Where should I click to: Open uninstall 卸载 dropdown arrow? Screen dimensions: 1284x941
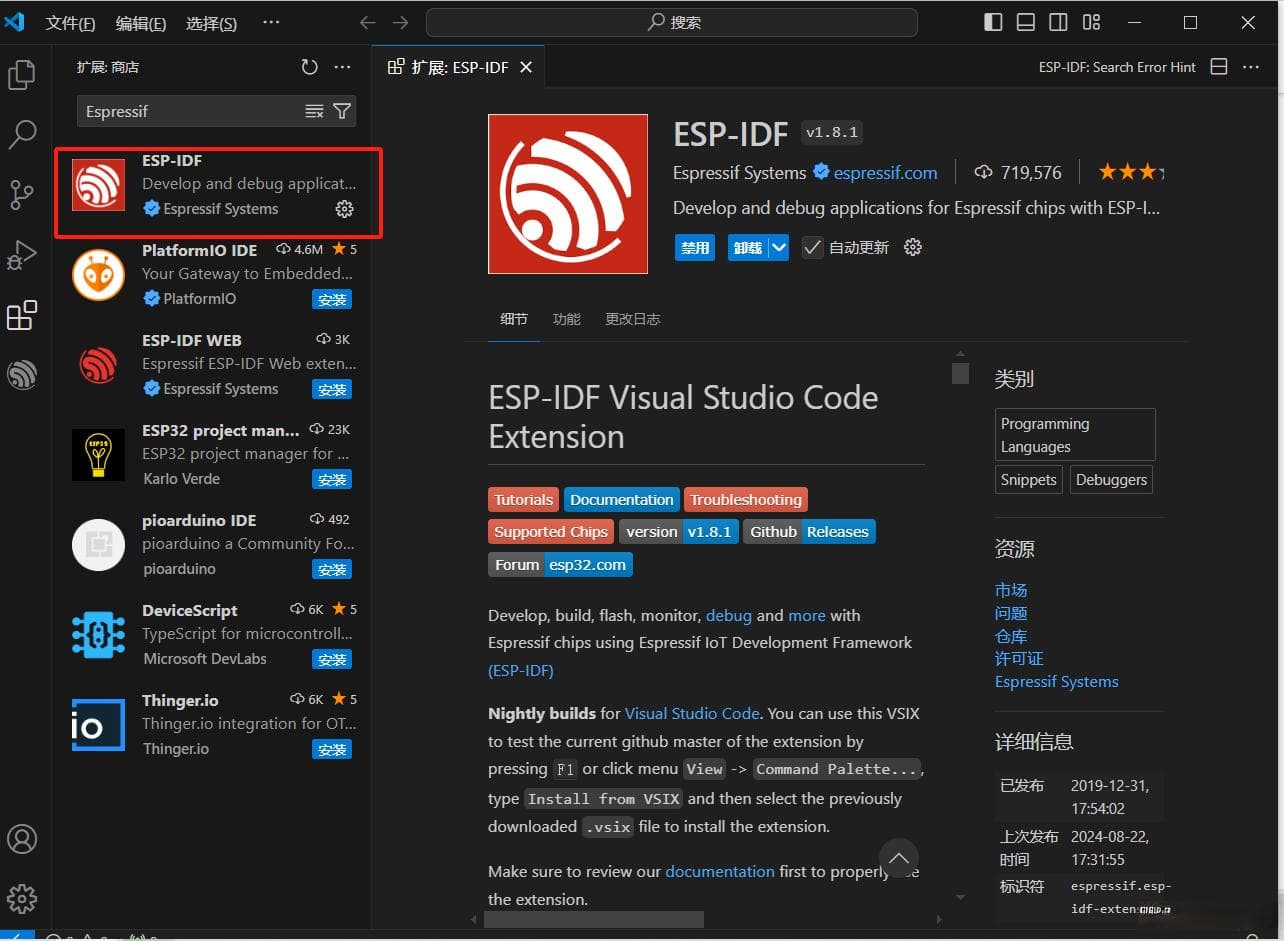[x=779, y=247]
